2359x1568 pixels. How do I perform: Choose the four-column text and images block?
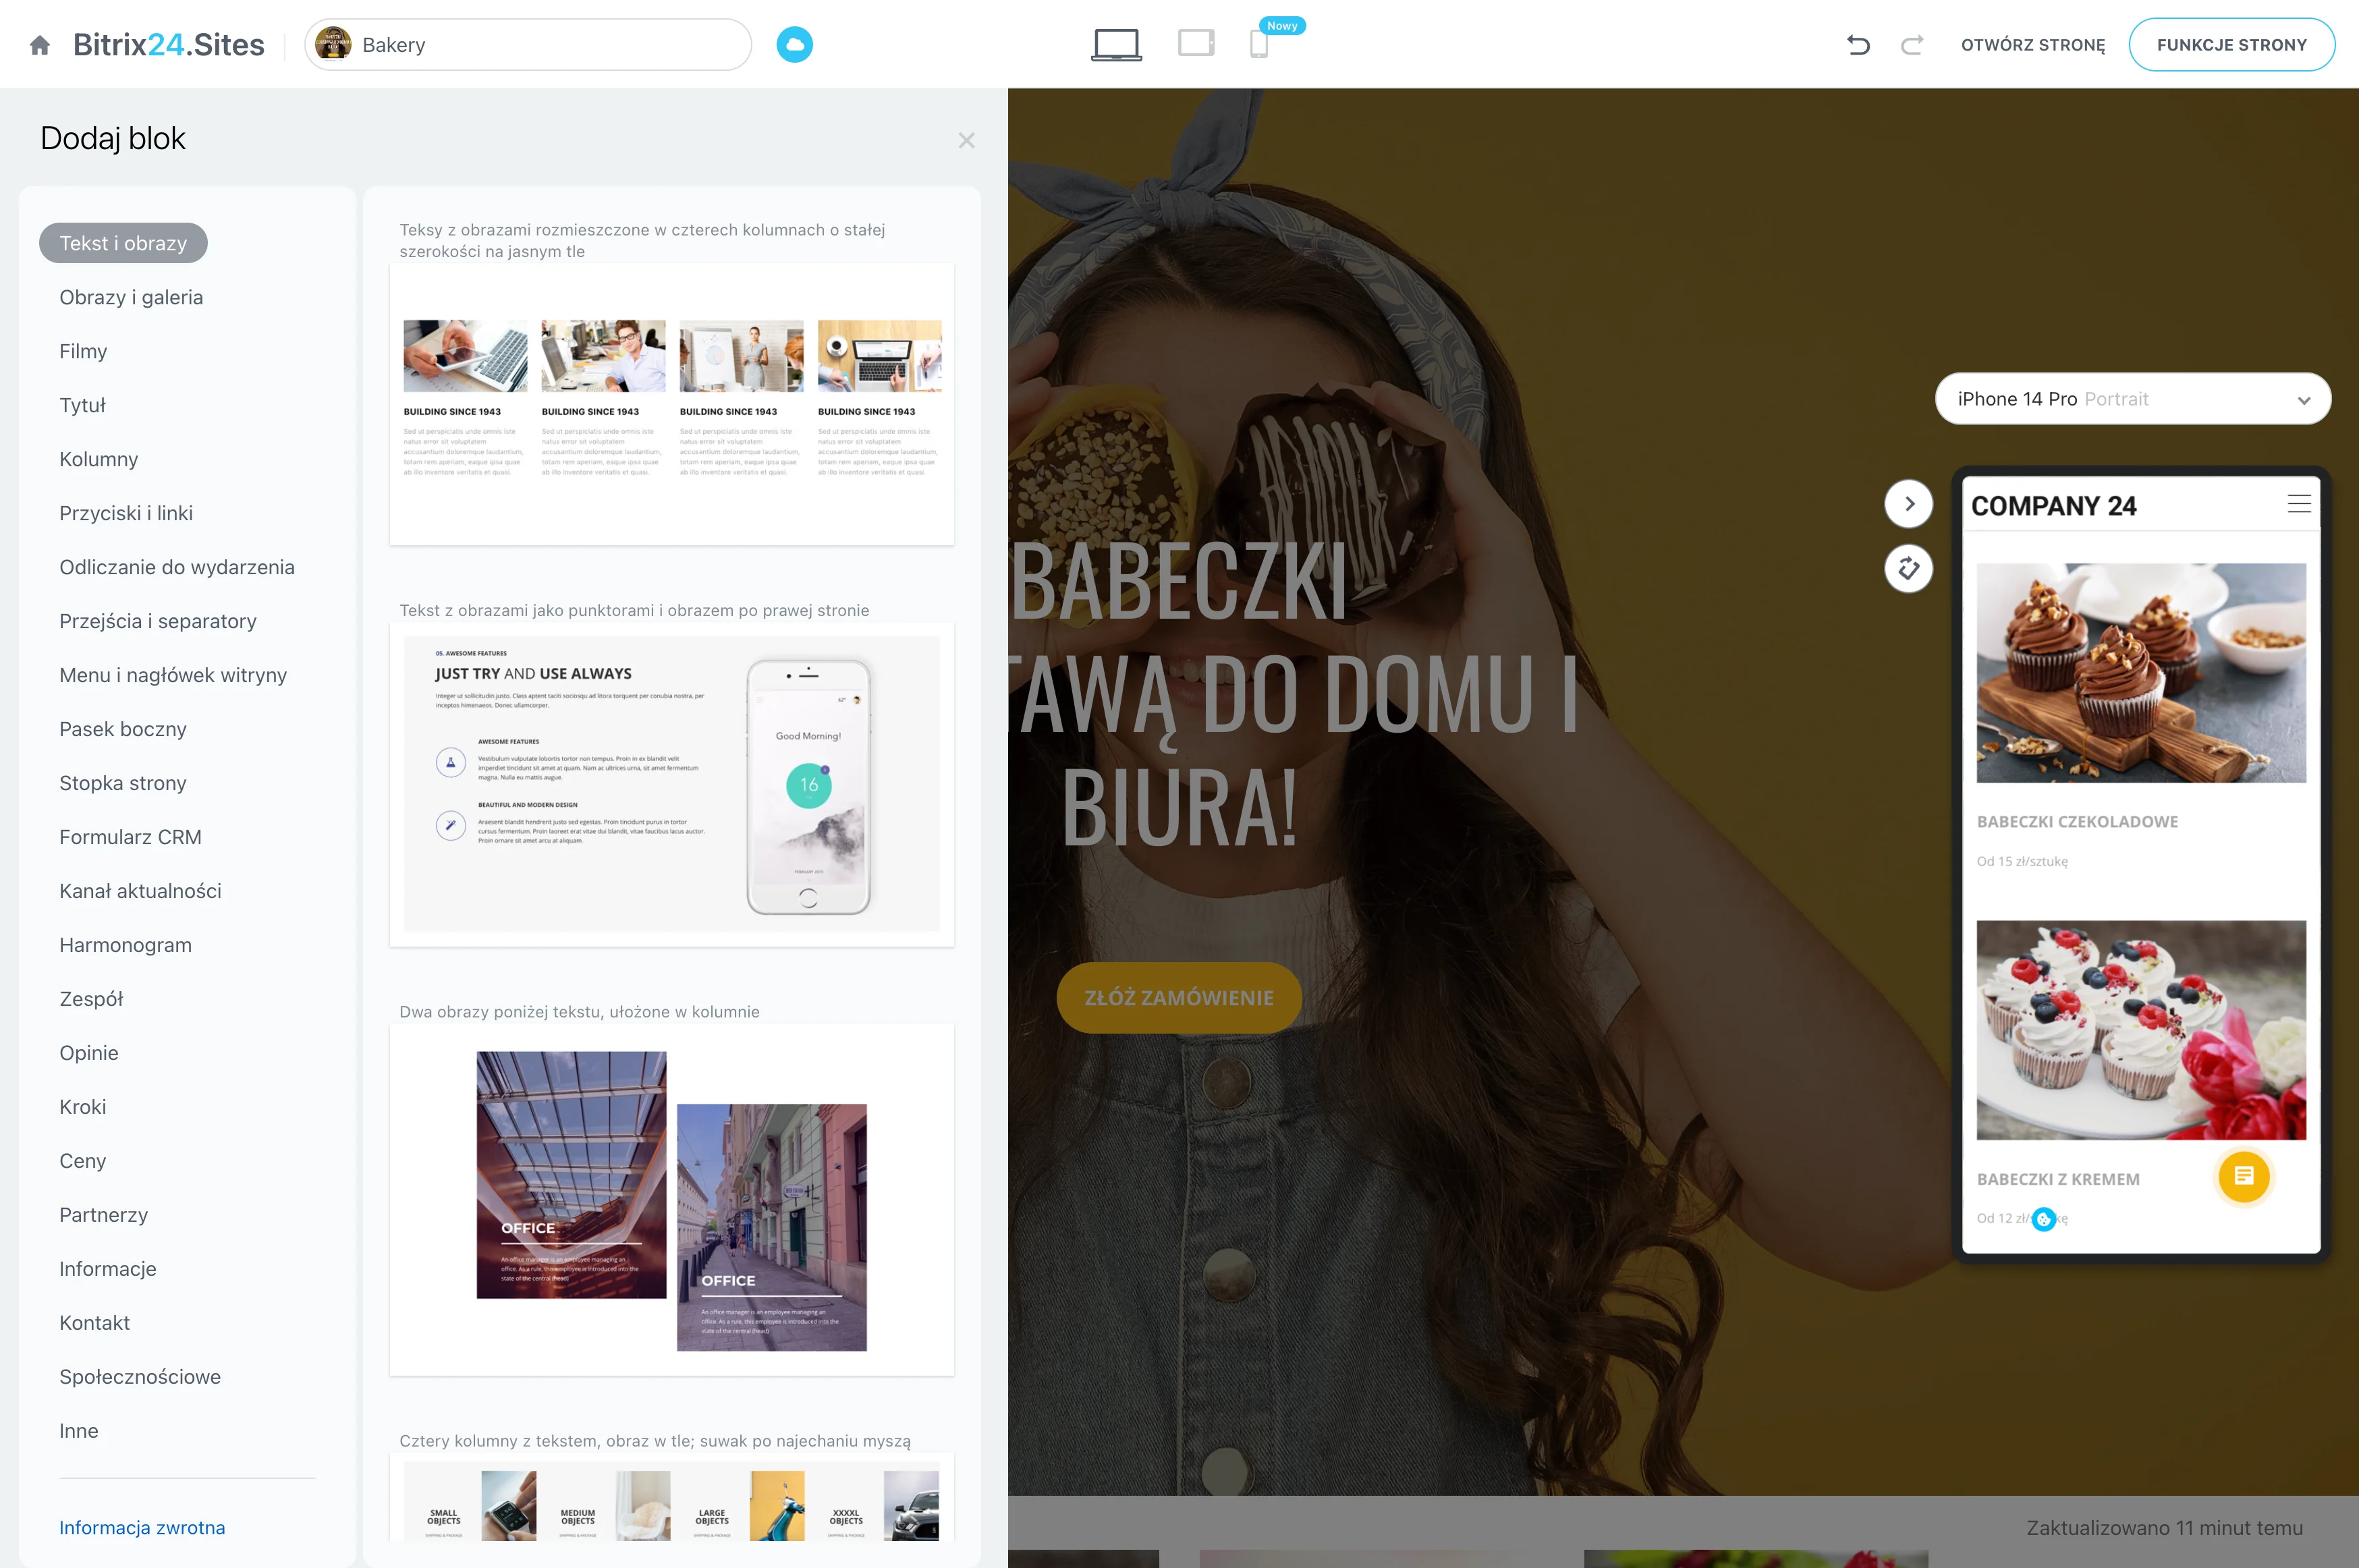pos(671,404)
